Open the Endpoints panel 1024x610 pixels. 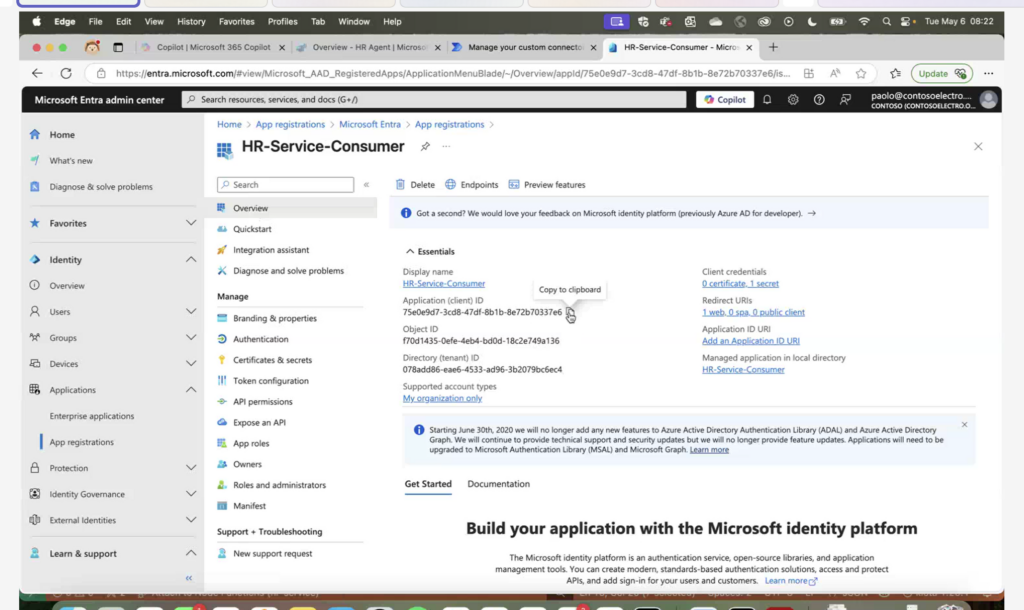[x=472, y=185]
